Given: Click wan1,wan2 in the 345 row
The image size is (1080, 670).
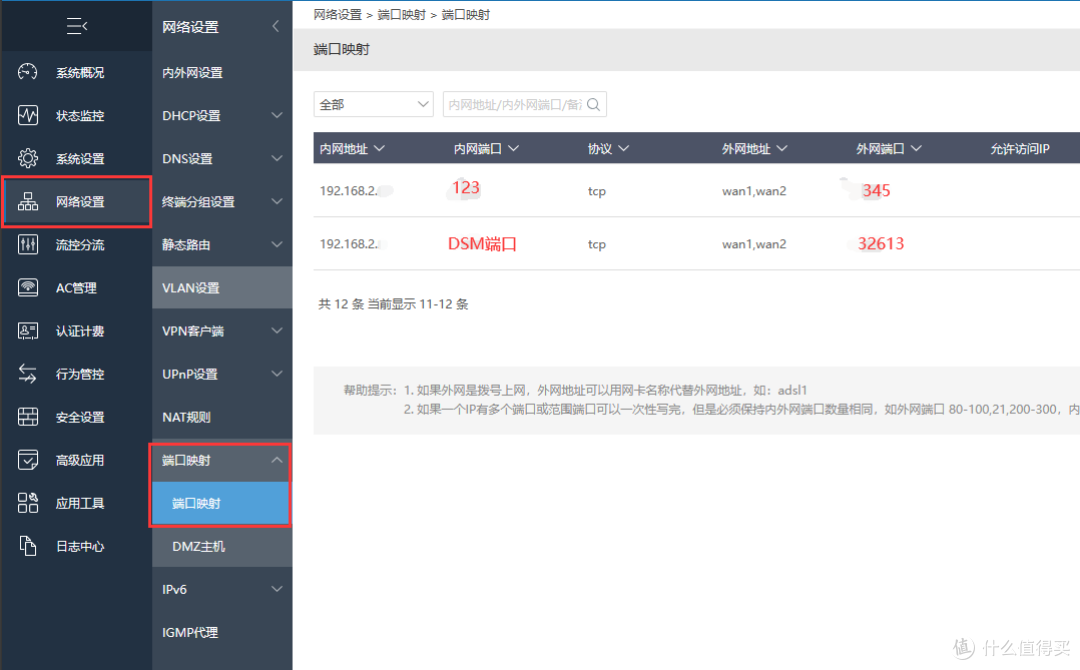Looking at the screenshot, I should (x=754, y=191).
